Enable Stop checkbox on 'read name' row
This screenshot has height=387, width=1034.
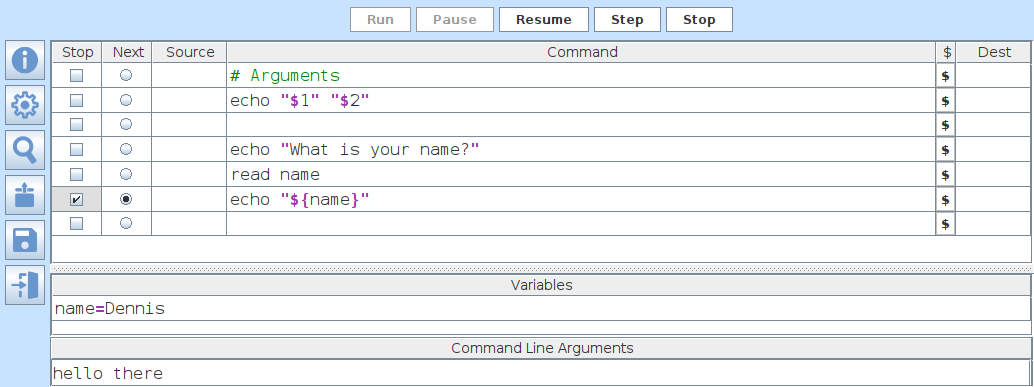(x=76, y=175)
